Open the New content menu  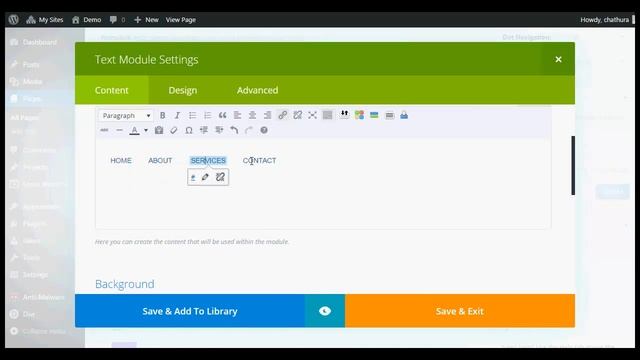click(146, 20)
